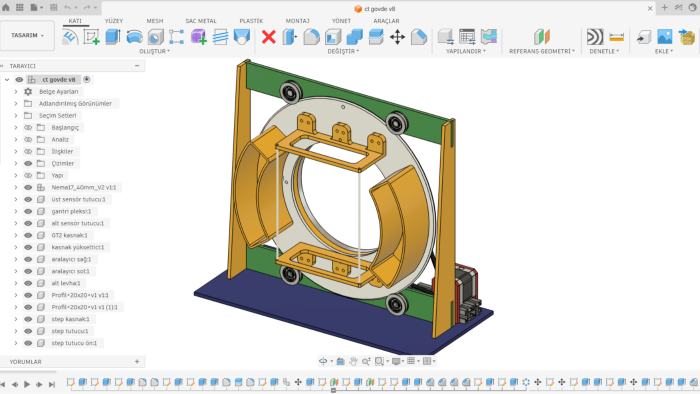Click the browser panel horizontal scrollbar
The image size is (700, 394).
[x=28, y=371]
